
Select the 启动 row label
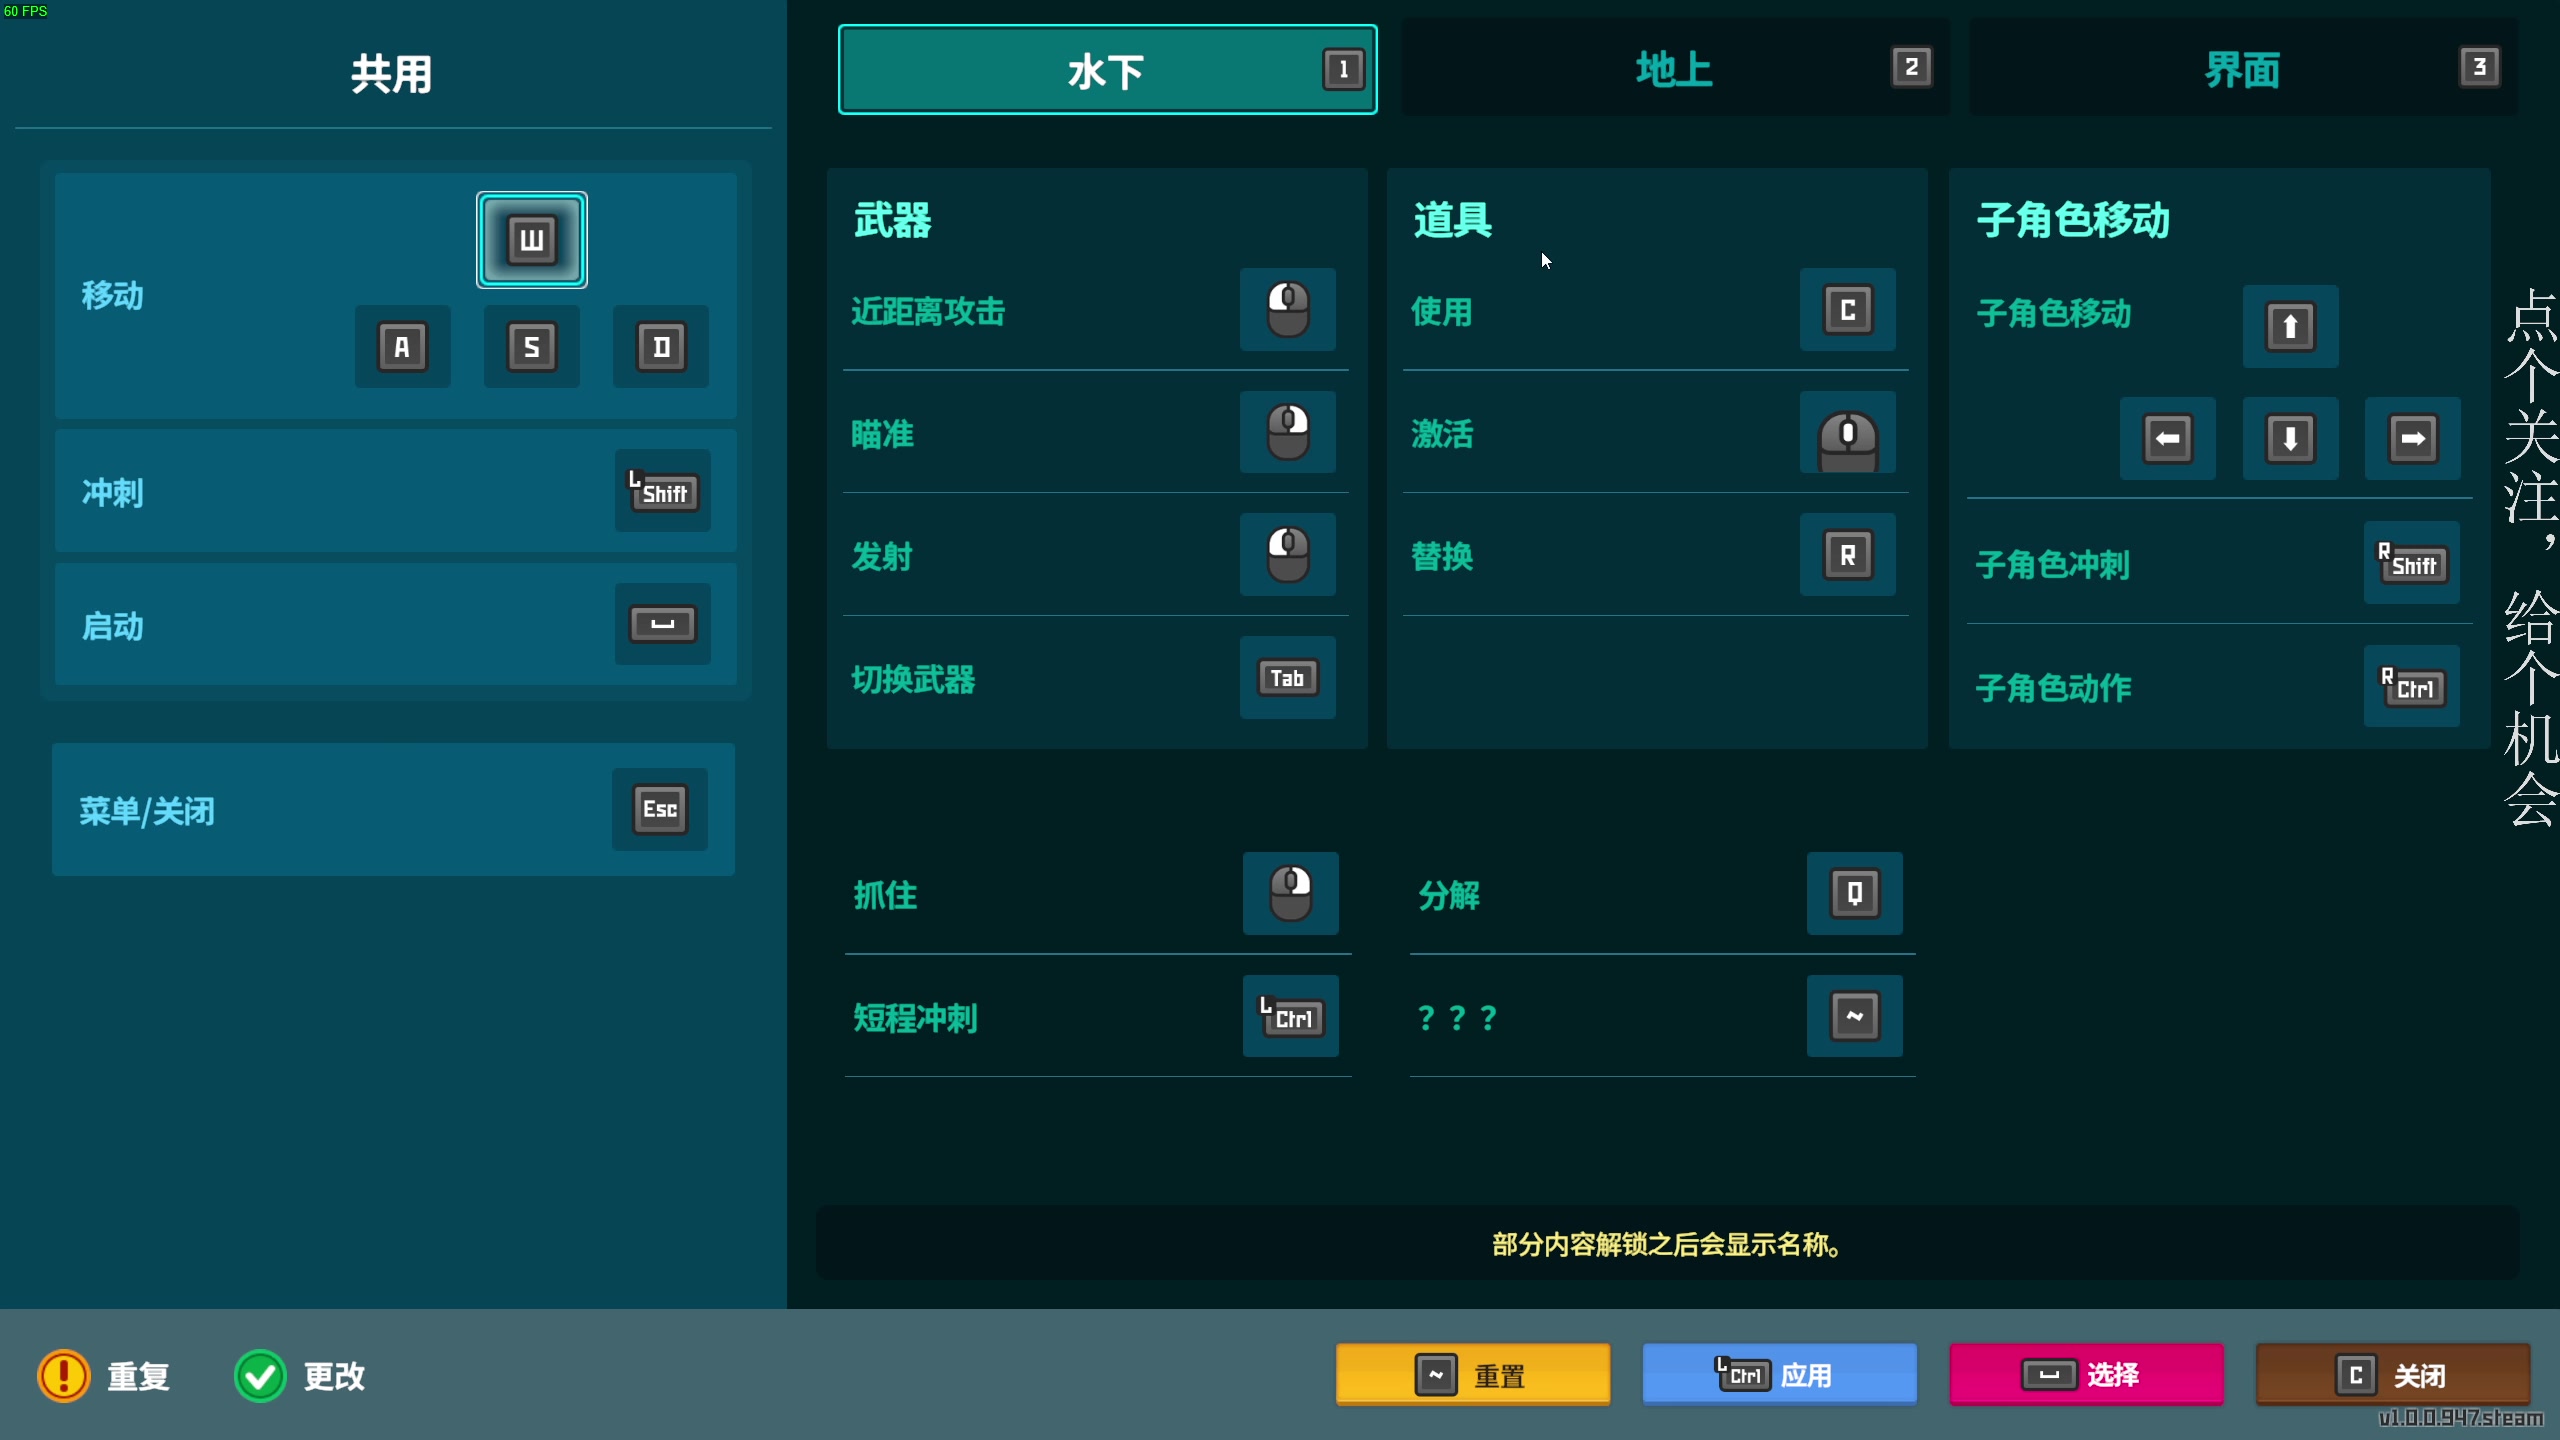(113, 627)
